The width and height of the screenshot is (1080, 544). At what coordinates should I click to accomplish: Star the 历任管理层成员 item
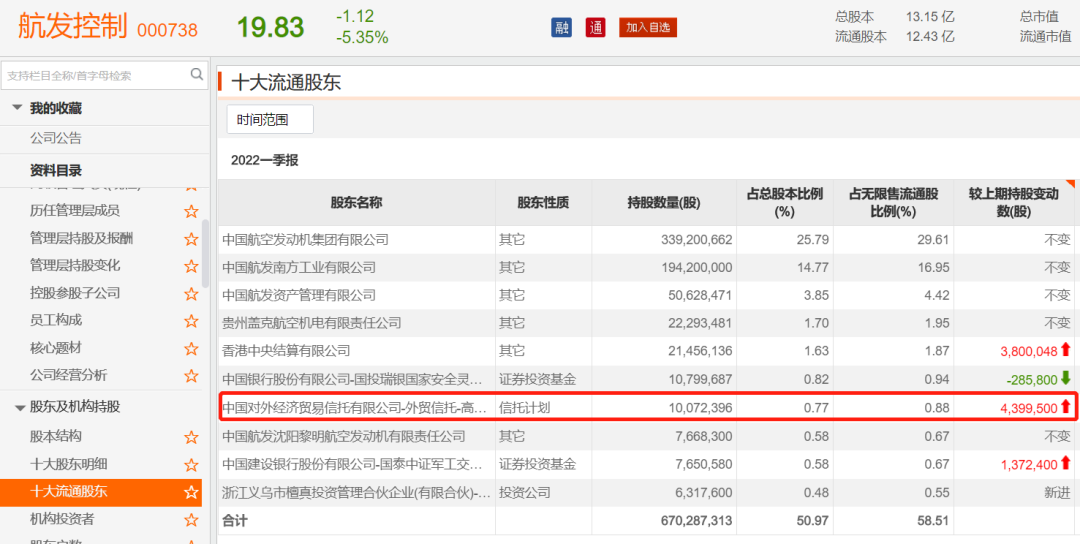(x=191, y=211)
